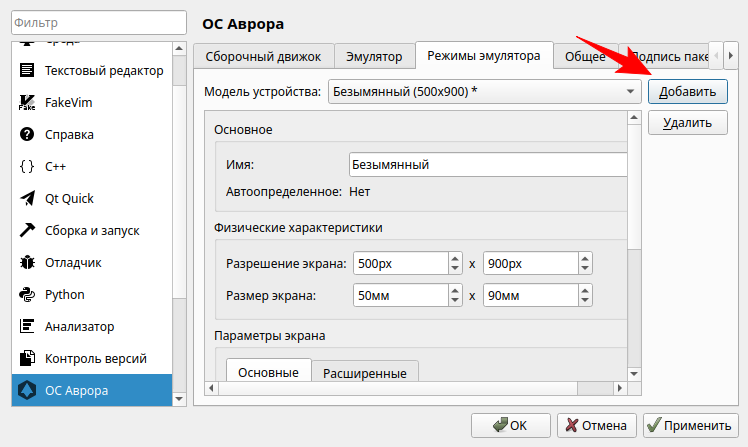The height and width of the screenshot is (447, 748).
Task: Click the 90мм screen height field
Action: pyautogui.click(x=530, y=295)
